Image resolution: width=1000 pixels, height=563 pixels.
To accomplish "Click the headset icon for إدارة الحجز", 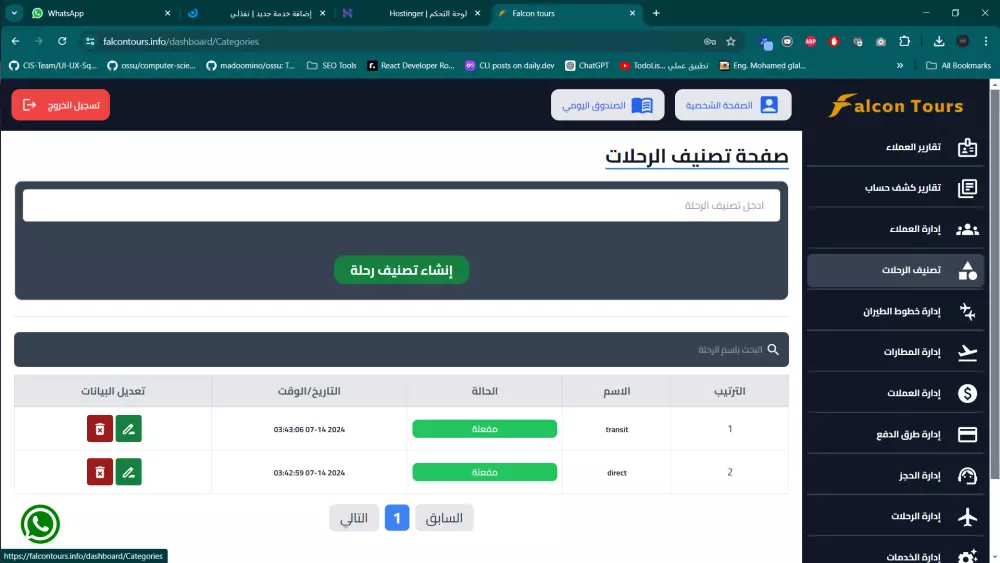I will (967, 476).
